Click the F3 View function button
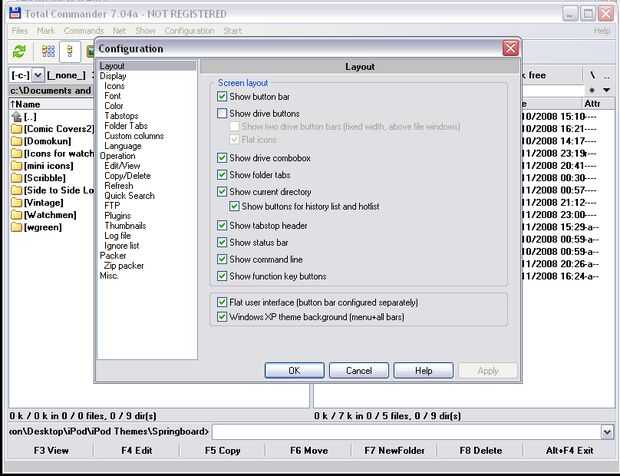The image size is (620, 476). [51, 450]
